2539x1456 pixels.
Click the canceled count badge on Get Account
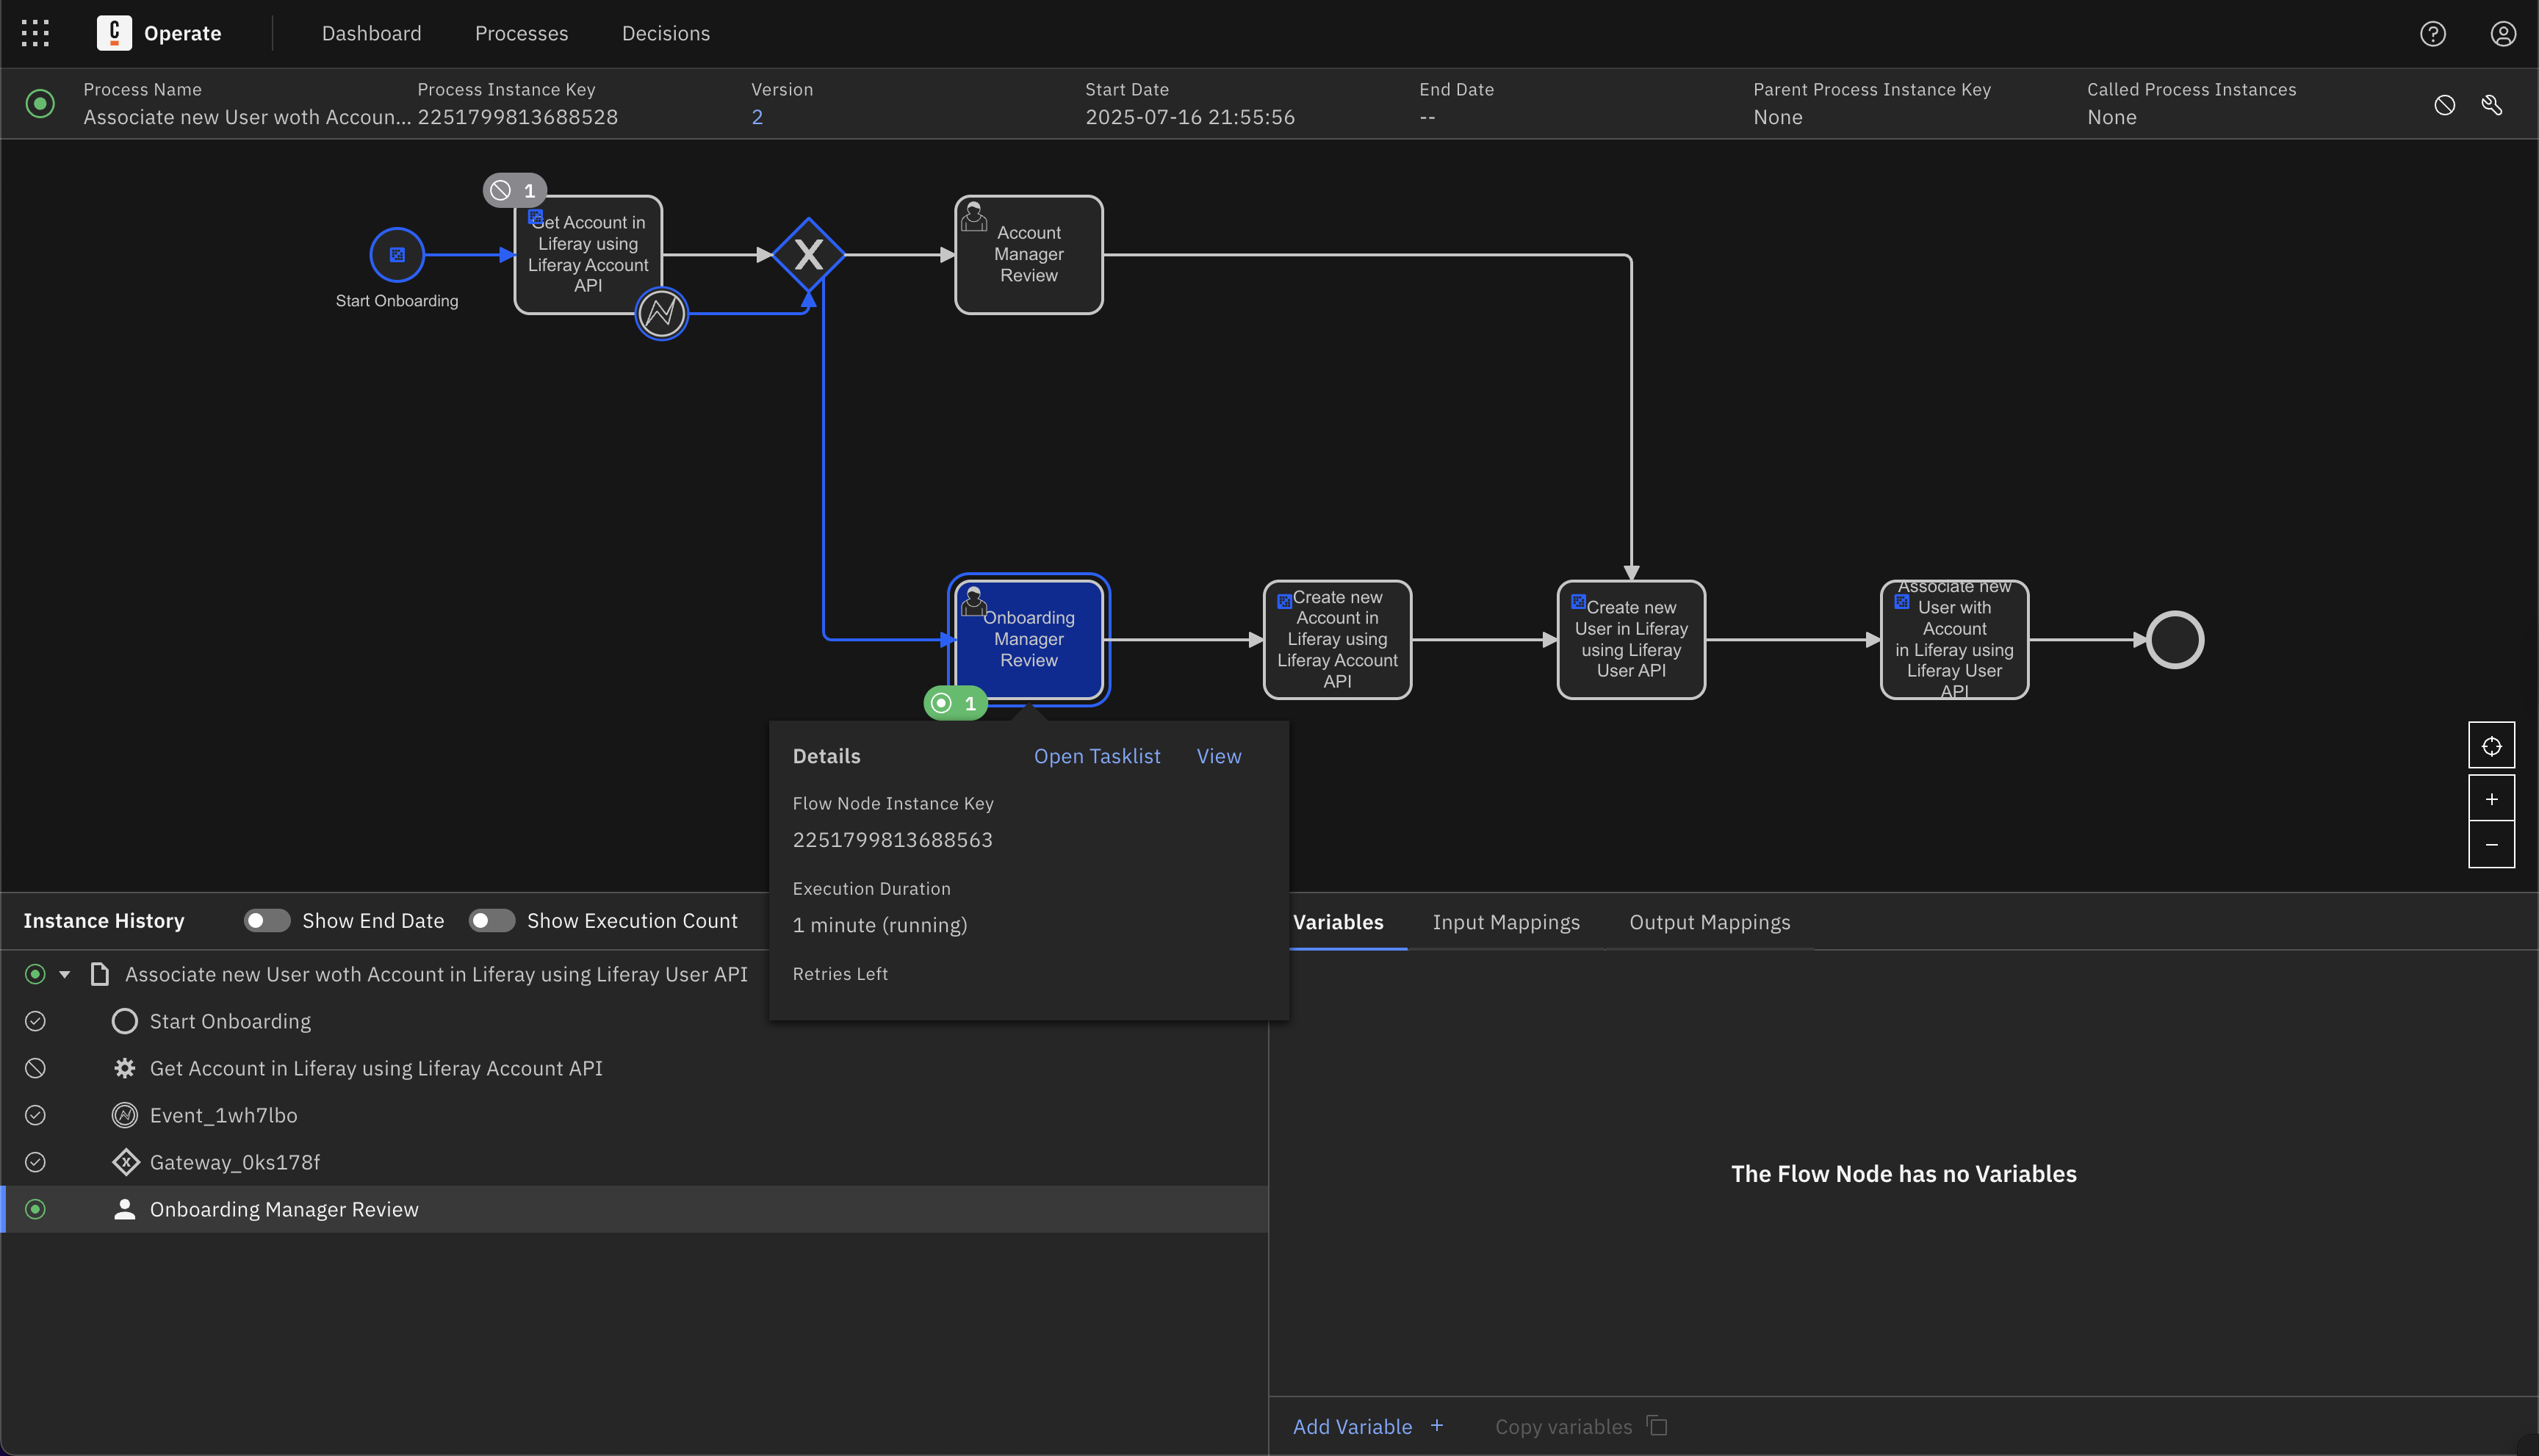515,190
